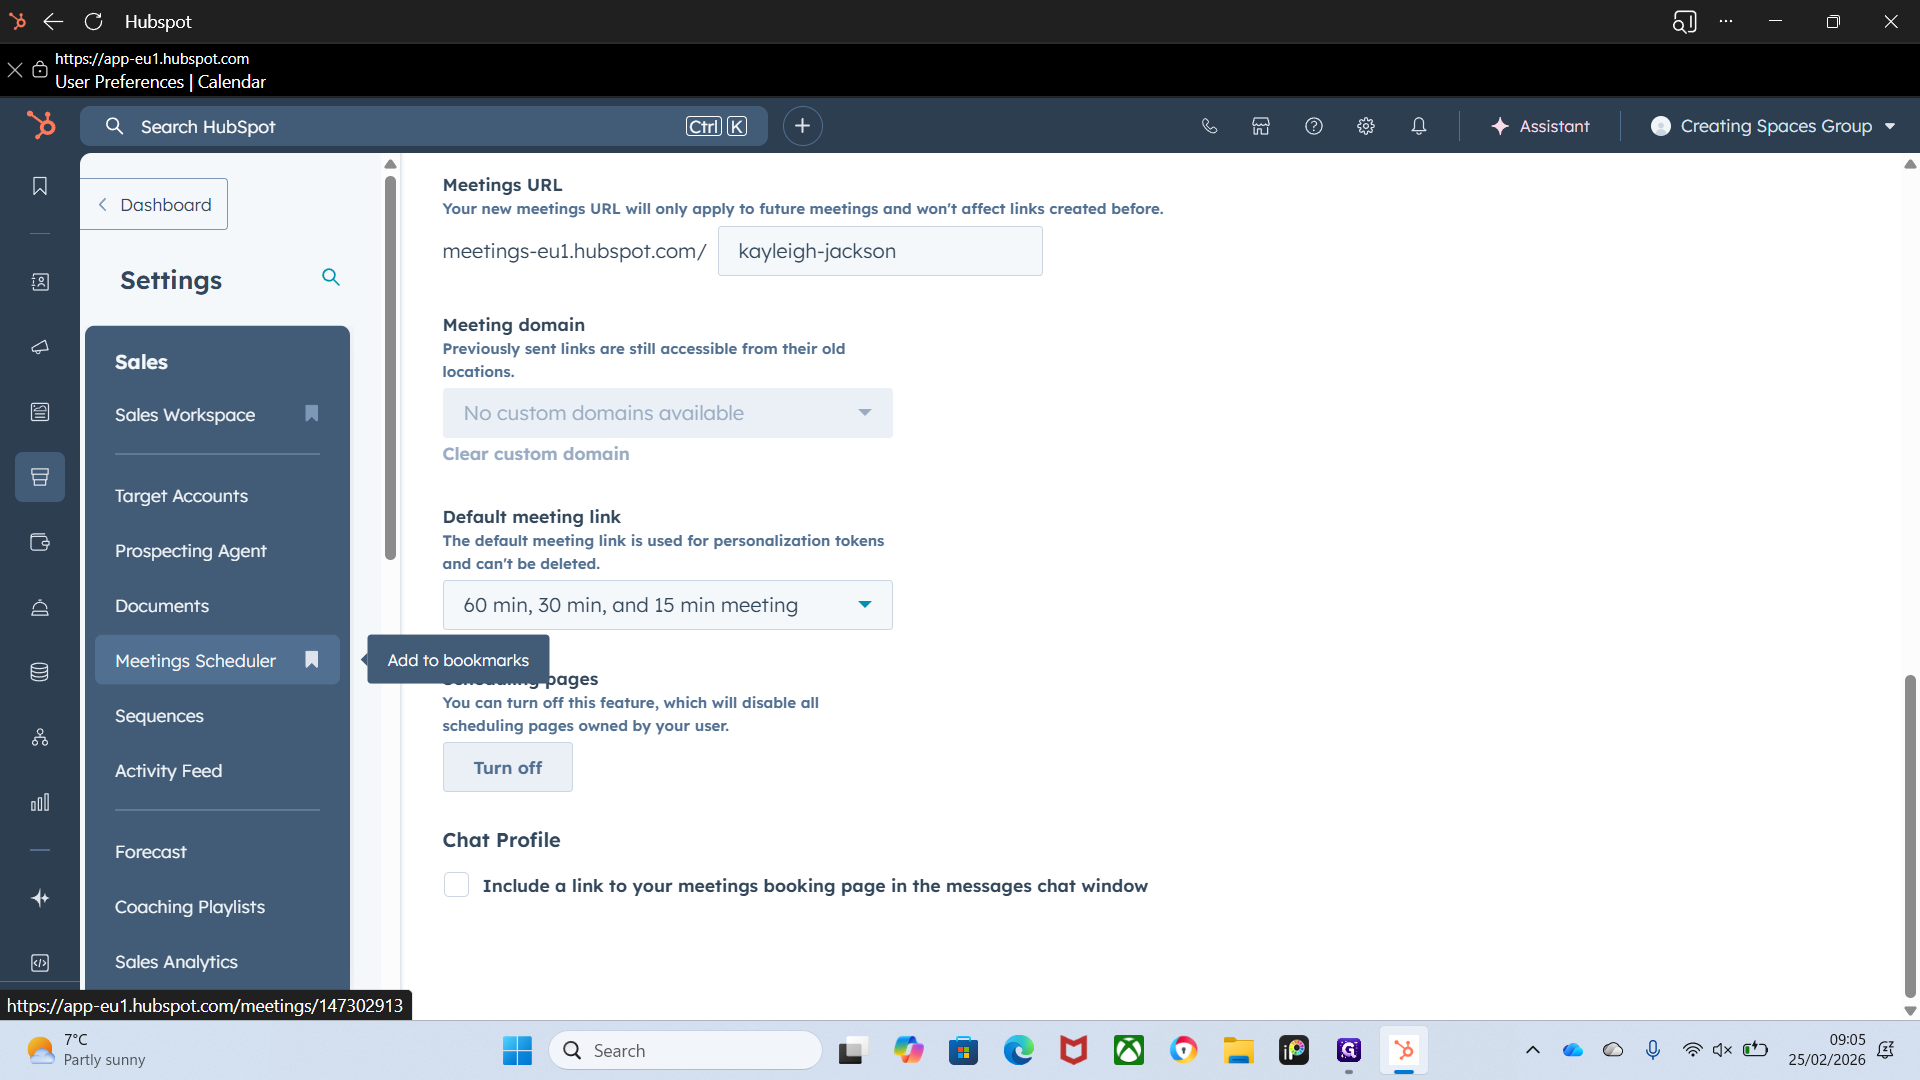Open the CRM contacts icon in the rail
The height and width of the screenshot is (1080, 1920).
tap(40, 282)
